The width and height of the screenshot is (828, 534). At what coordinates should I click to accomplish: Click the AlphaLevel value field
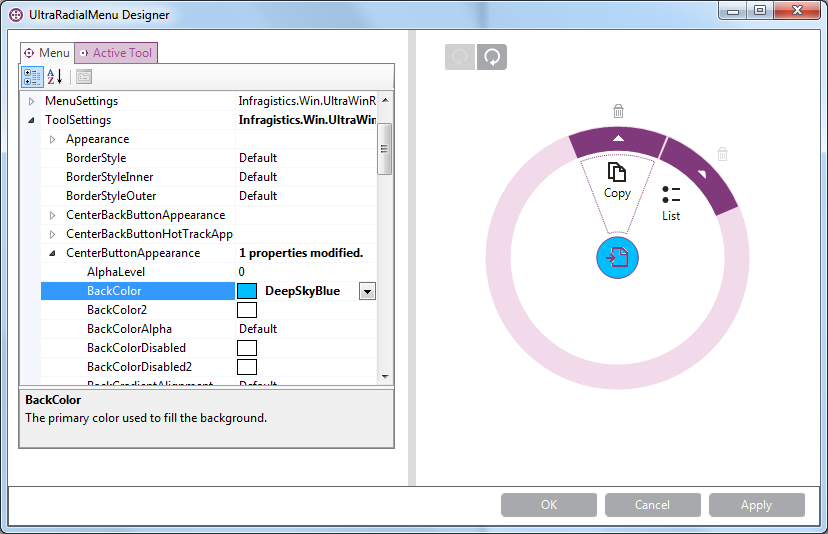[305, 272]
